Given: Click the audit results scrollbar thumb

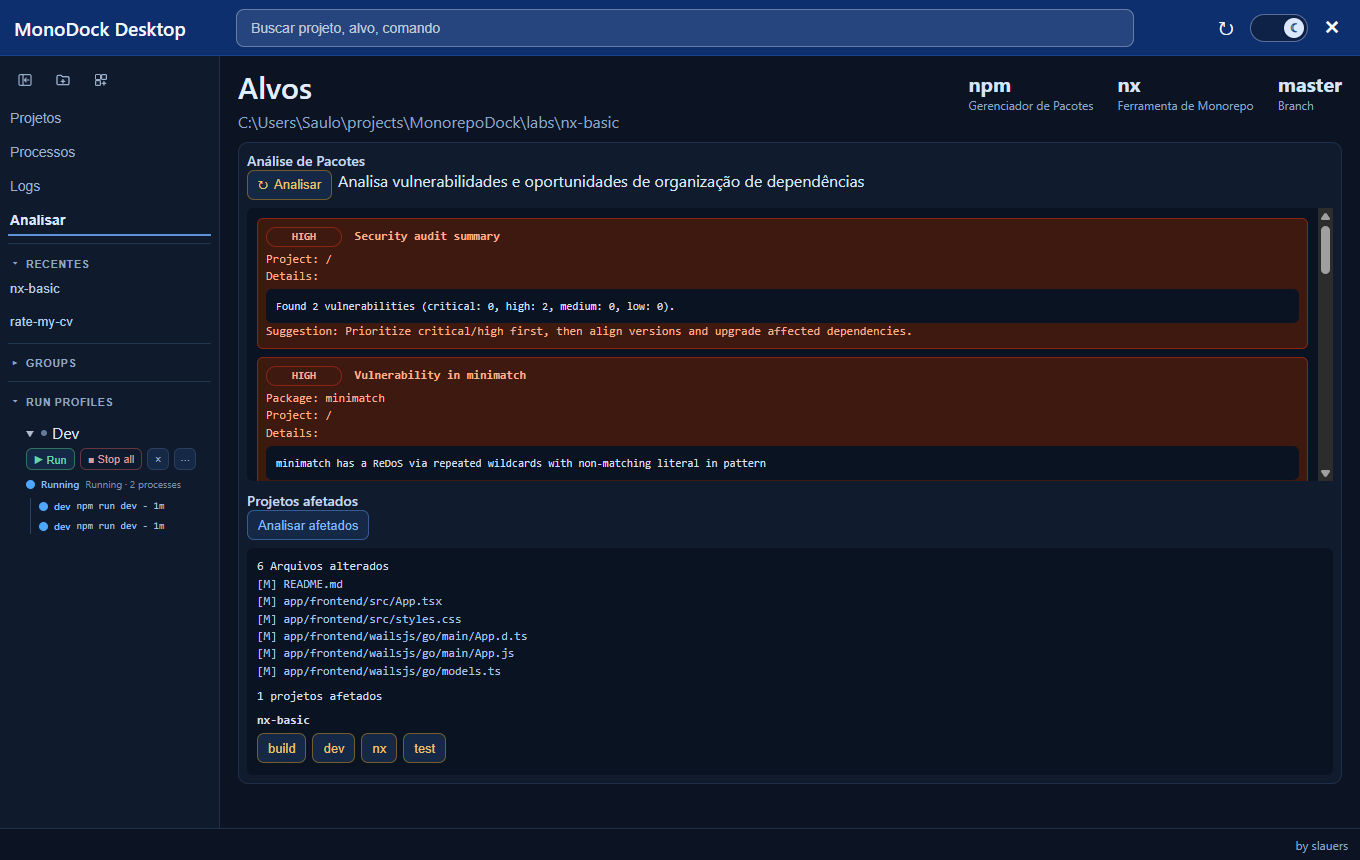Looking at the screenshot, I should pyautogui.click(x=1326, y=249).
